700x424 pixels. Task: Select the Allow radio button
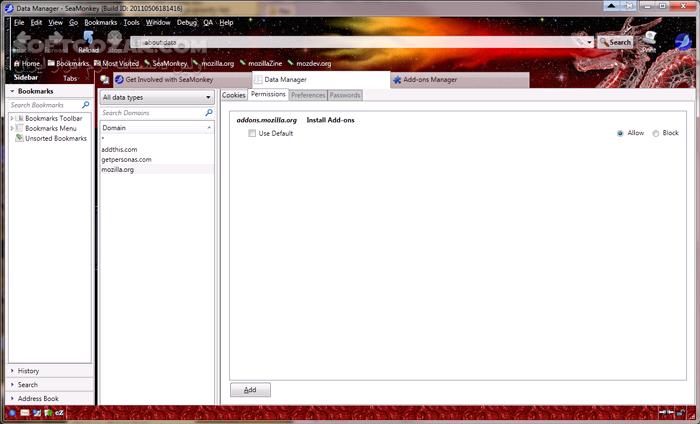(x=621, y=133)
